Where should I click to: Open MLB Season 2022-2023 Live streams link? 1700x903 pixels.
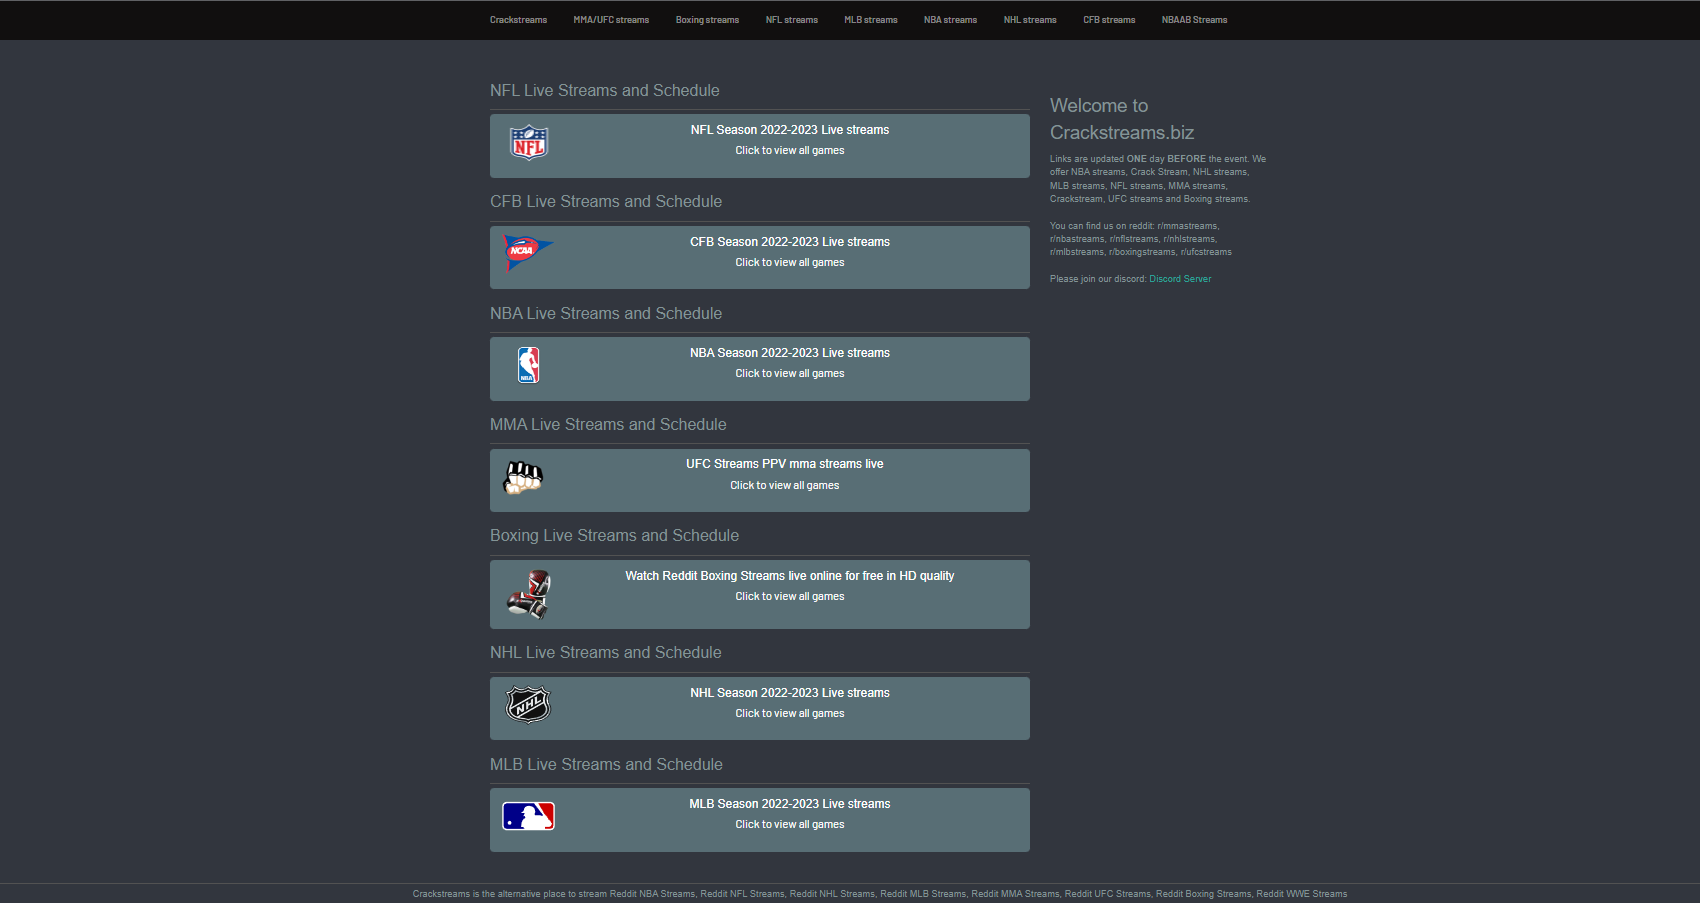(790, 804)
